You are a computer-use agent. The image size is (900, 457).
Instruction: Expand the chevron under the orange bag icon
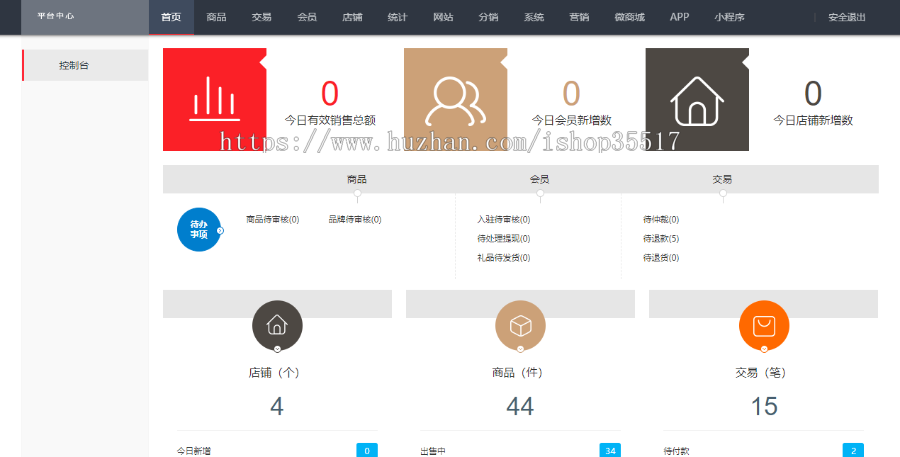tap(764, 348)
